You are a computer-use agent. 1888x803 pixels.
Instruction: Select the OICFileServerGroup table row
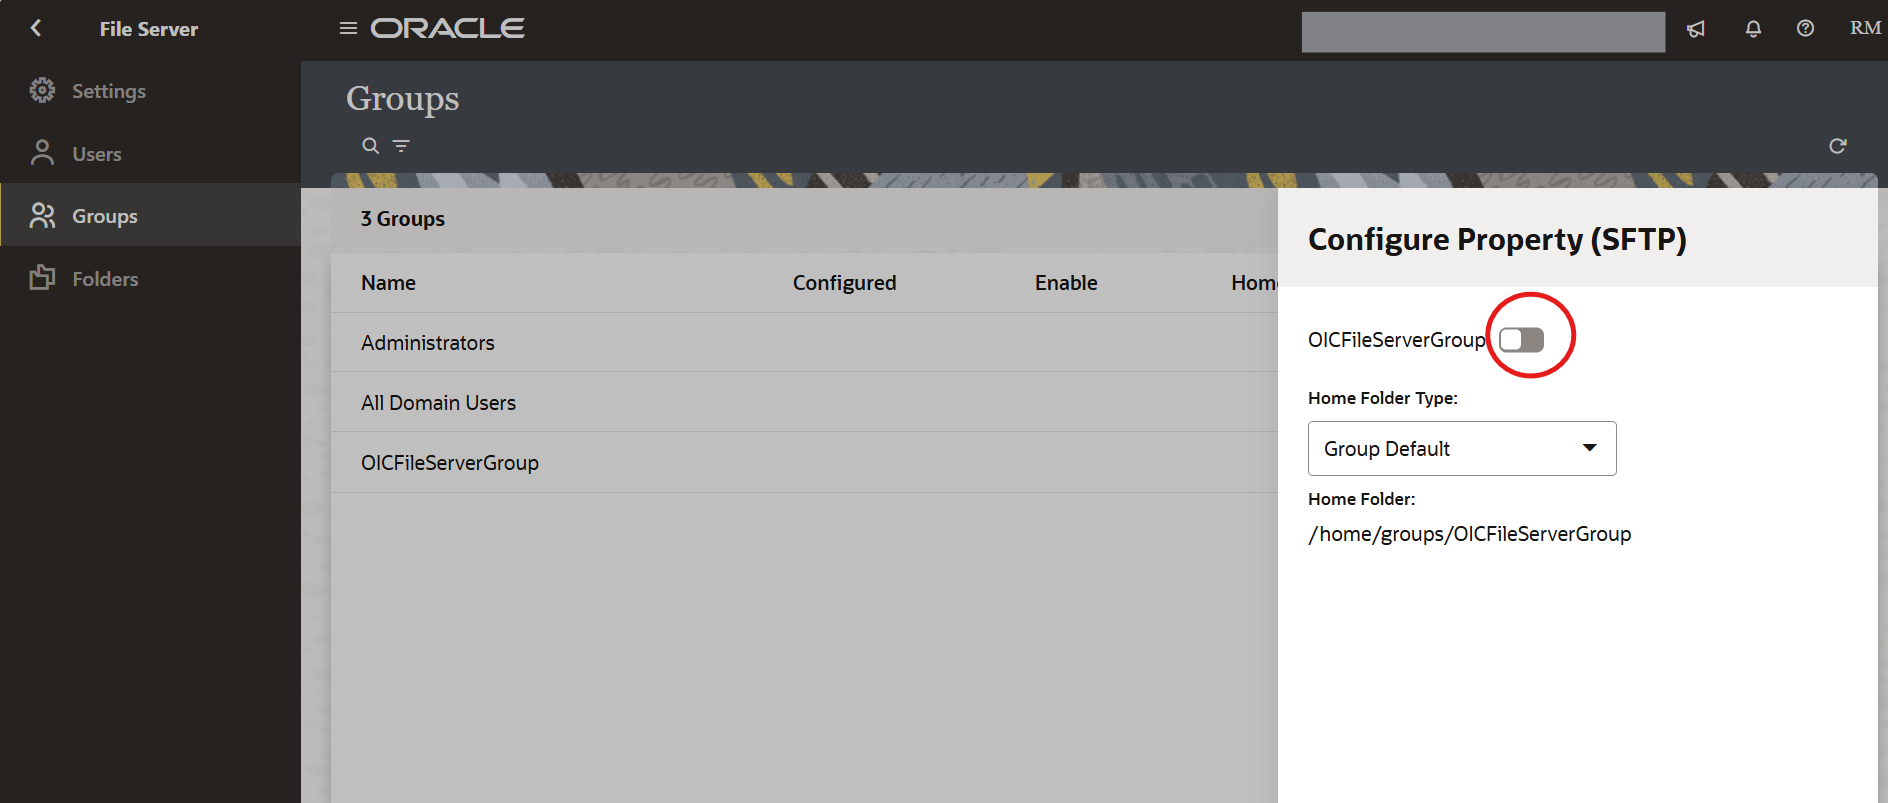(x=804, y=462)
